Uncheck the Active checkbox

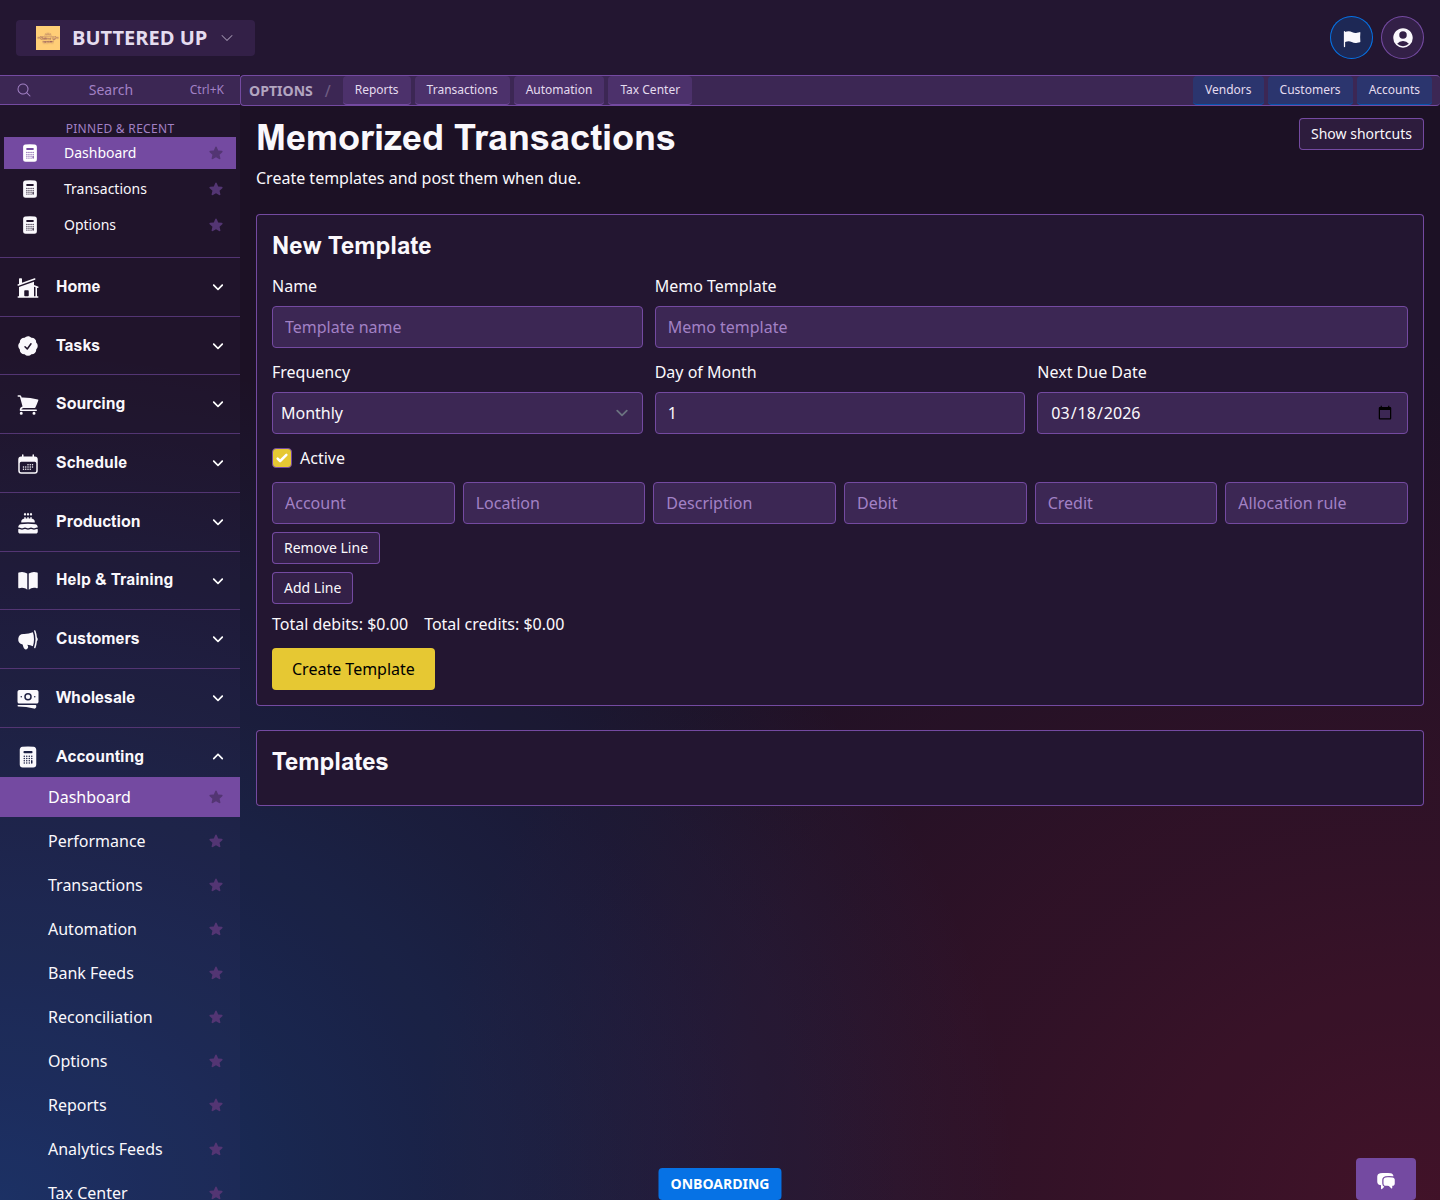pyautogui.click(x=282, y=458)
